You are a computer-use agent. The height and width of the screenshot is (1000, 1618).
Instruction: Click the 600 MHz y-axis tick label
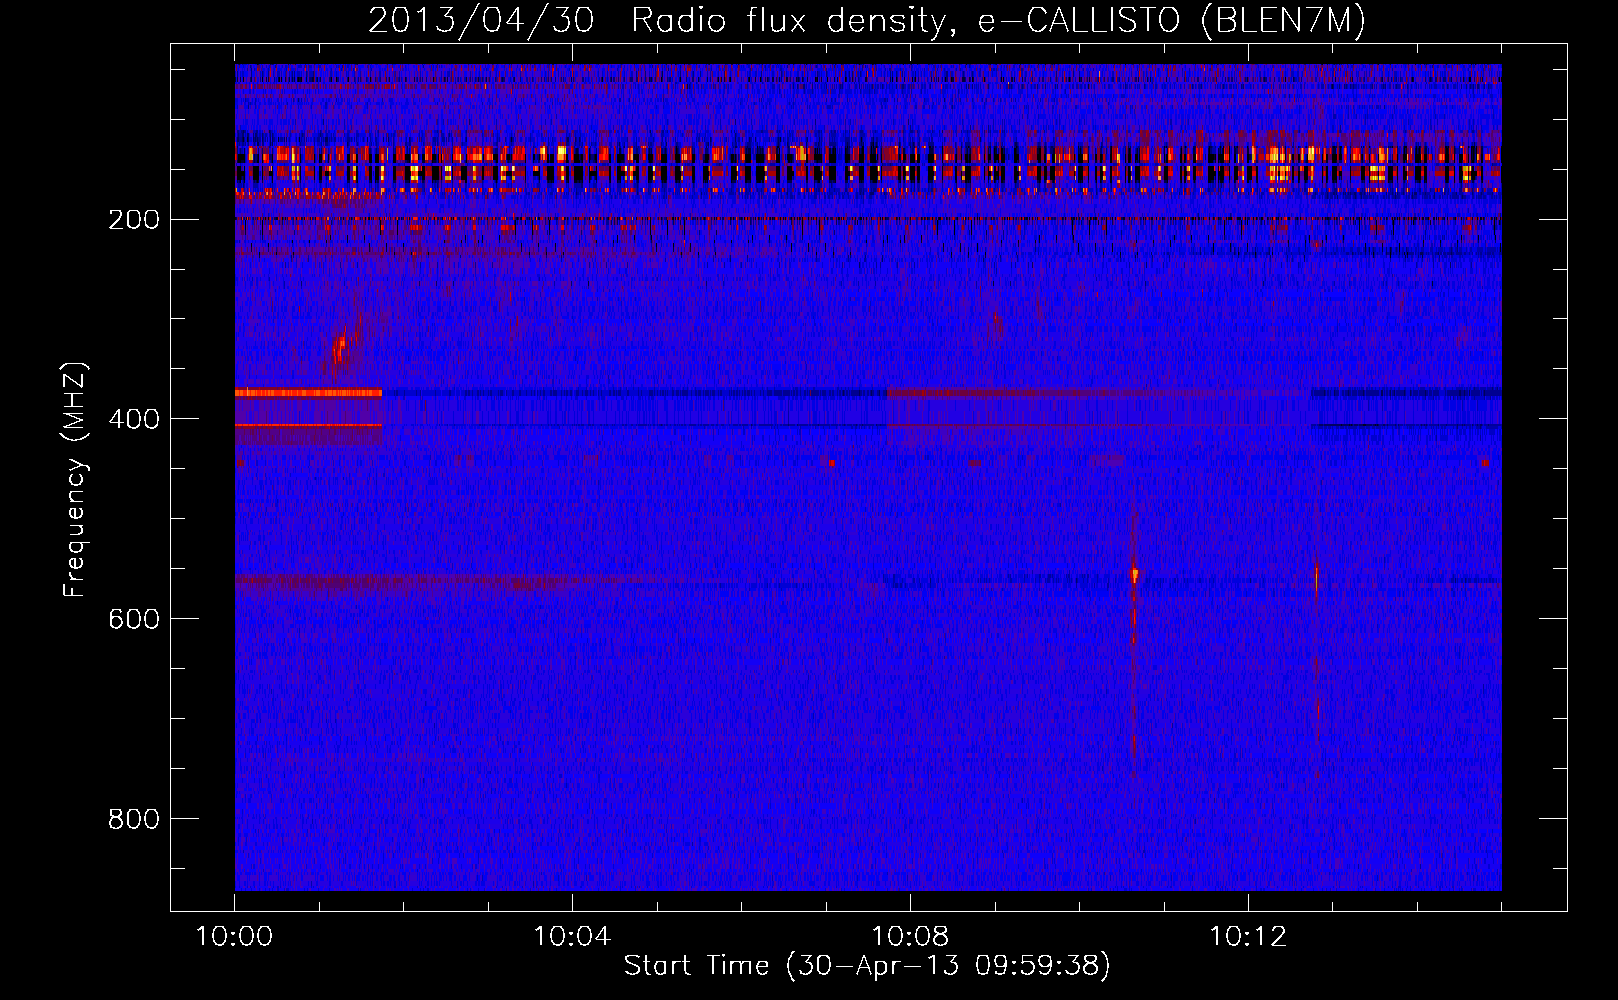point(133,619)
